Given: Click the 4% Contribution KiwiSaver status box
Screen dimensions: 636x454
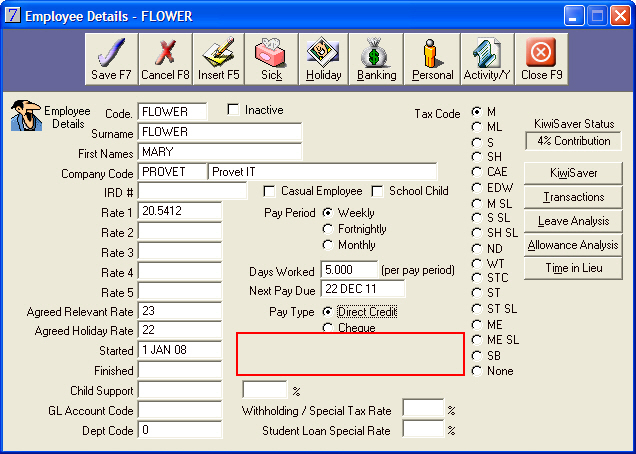Looking at the screenshot, I should [x=573, y=141].
